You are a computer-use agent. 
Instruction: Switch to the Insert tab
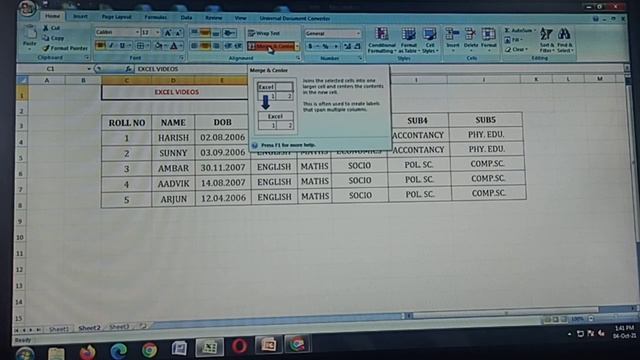(80, 16)
